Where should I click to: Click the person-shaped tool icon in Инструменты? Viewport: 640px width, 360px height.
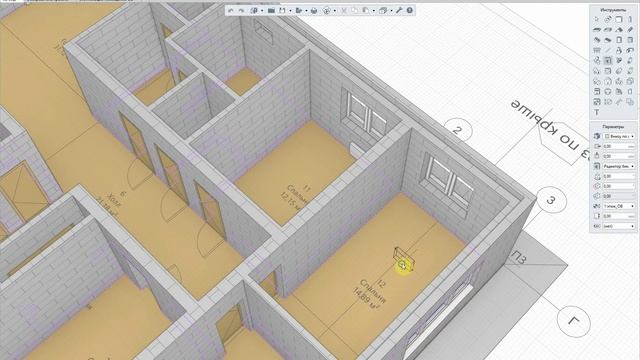coord(619,50)
